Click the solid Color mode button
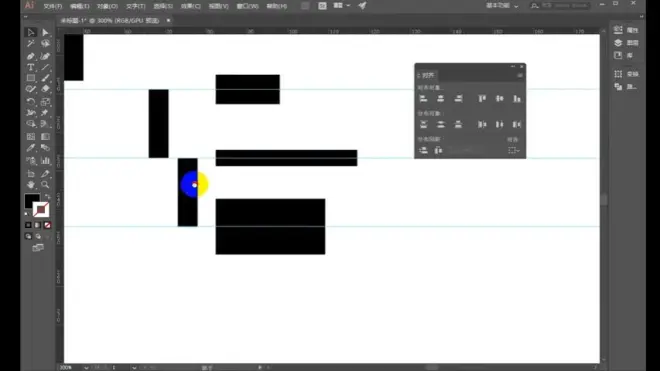The width and height of the screenshot is (660, 371). click(x=28, y=225)
